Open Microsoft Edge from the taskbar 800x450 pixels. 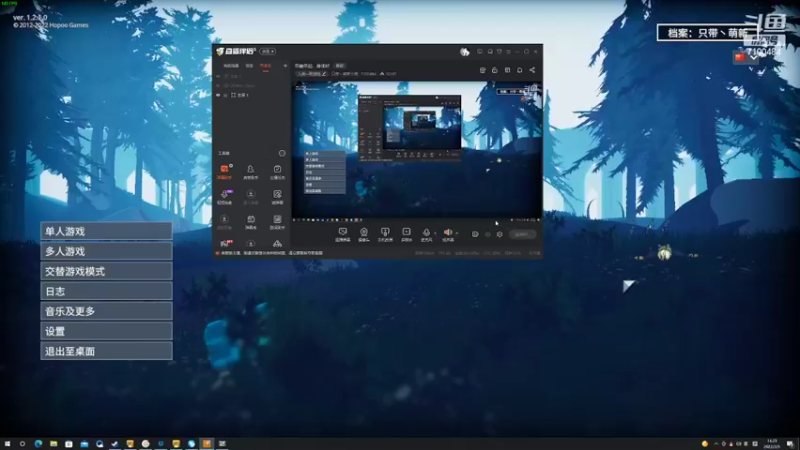pos(38,444)
